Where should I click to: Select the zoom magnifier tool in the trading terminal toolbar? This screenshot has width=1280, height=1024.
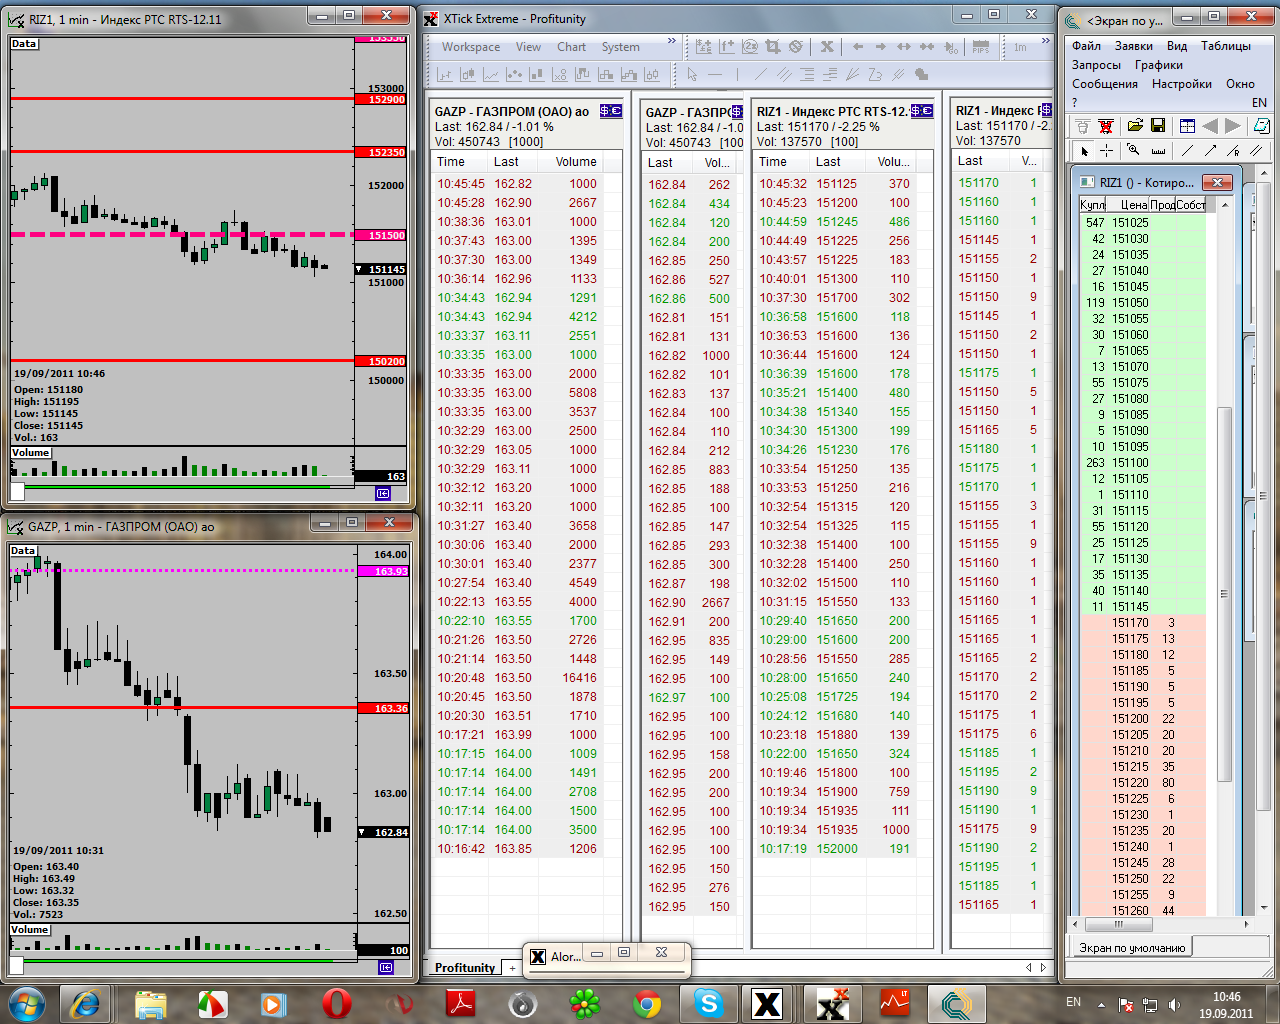click(x=1133, y=151)
